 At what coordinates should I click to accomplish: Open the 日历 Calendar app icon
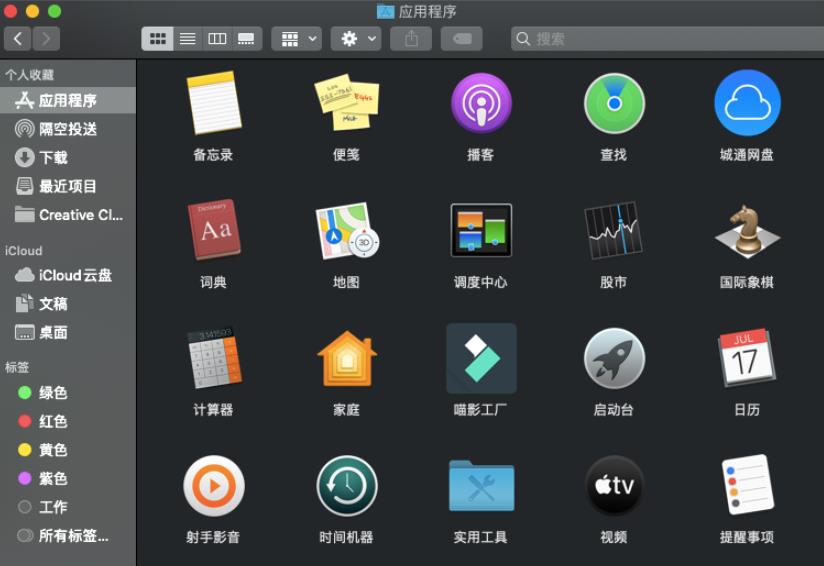pyautogui.click(x=747, y=357)
